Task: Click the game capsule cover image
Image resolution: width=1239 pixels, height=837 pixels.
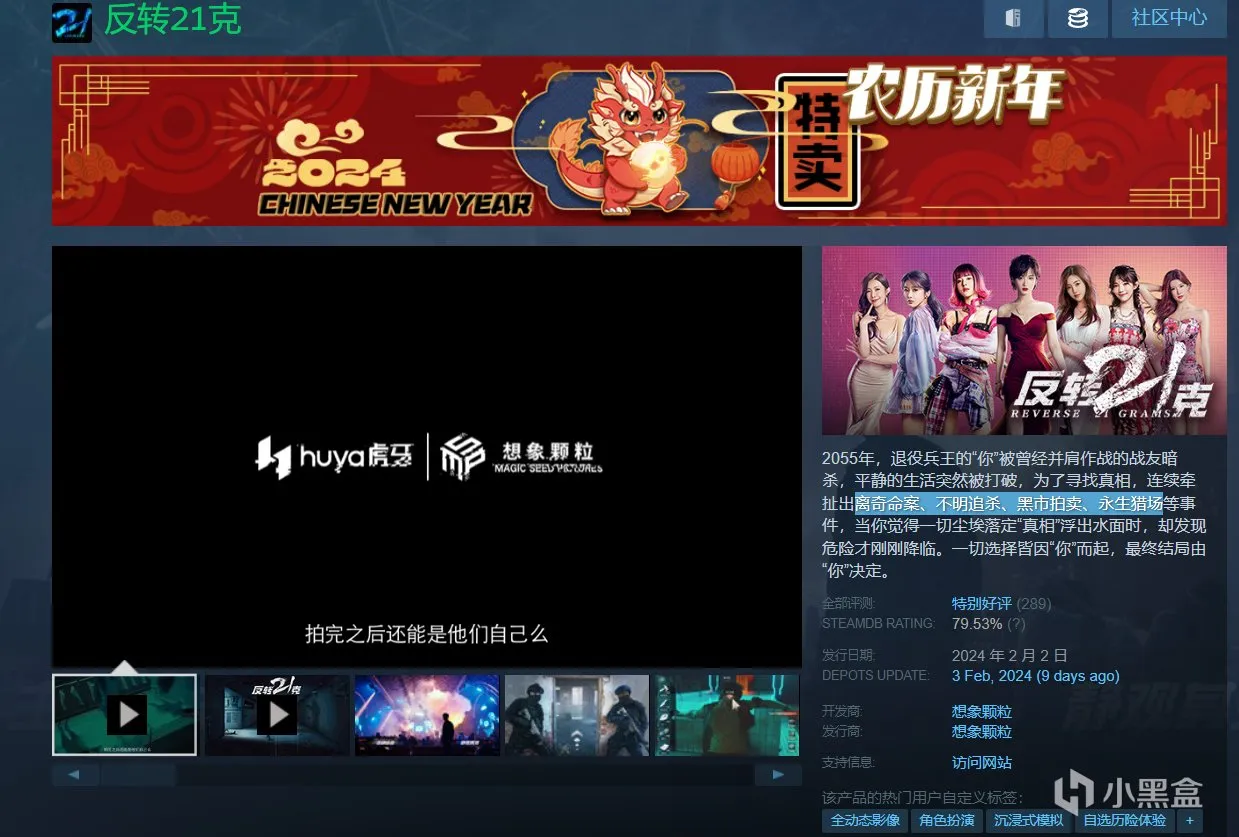Action: (1024, 340)
